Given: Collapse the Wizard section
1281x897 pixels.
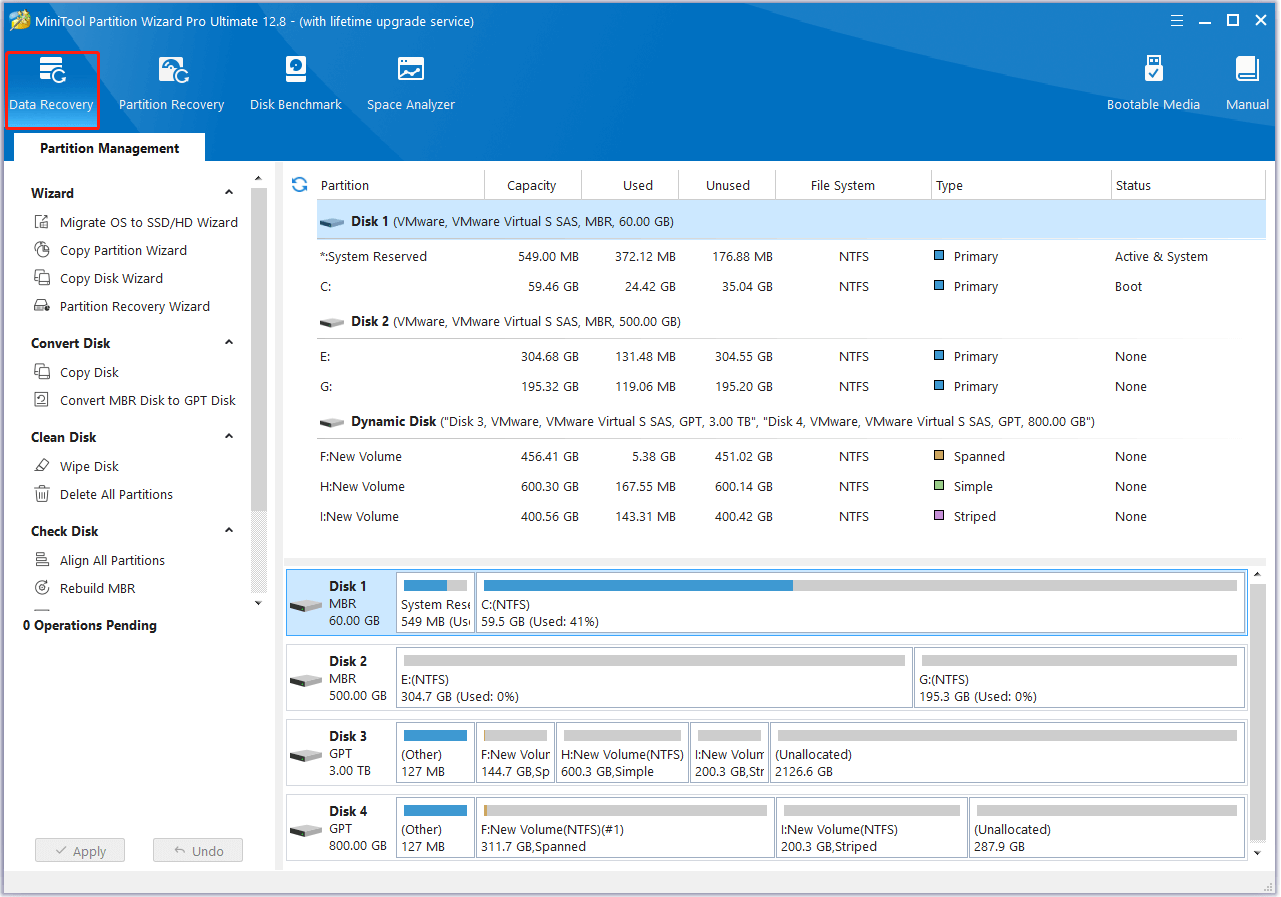Looking at the screenshot, I should [229, 193].
